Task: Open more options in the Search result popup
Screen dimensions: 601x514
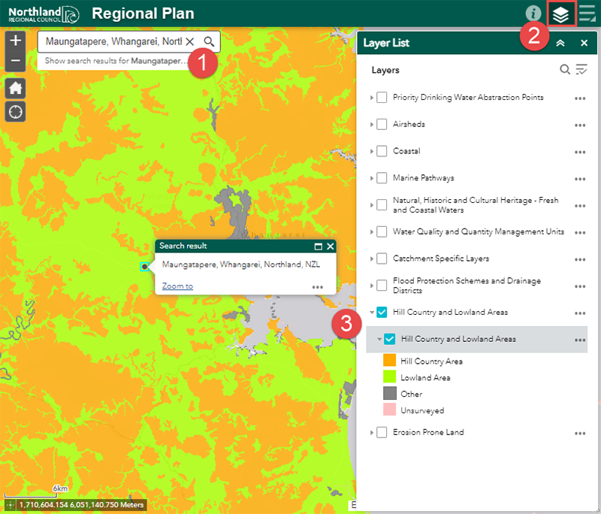Action: (317, 287)
